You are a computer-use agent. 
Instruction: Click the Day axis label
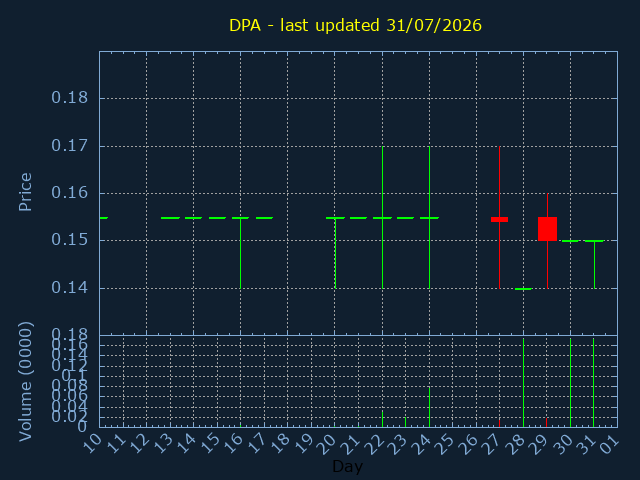[347, 466]
